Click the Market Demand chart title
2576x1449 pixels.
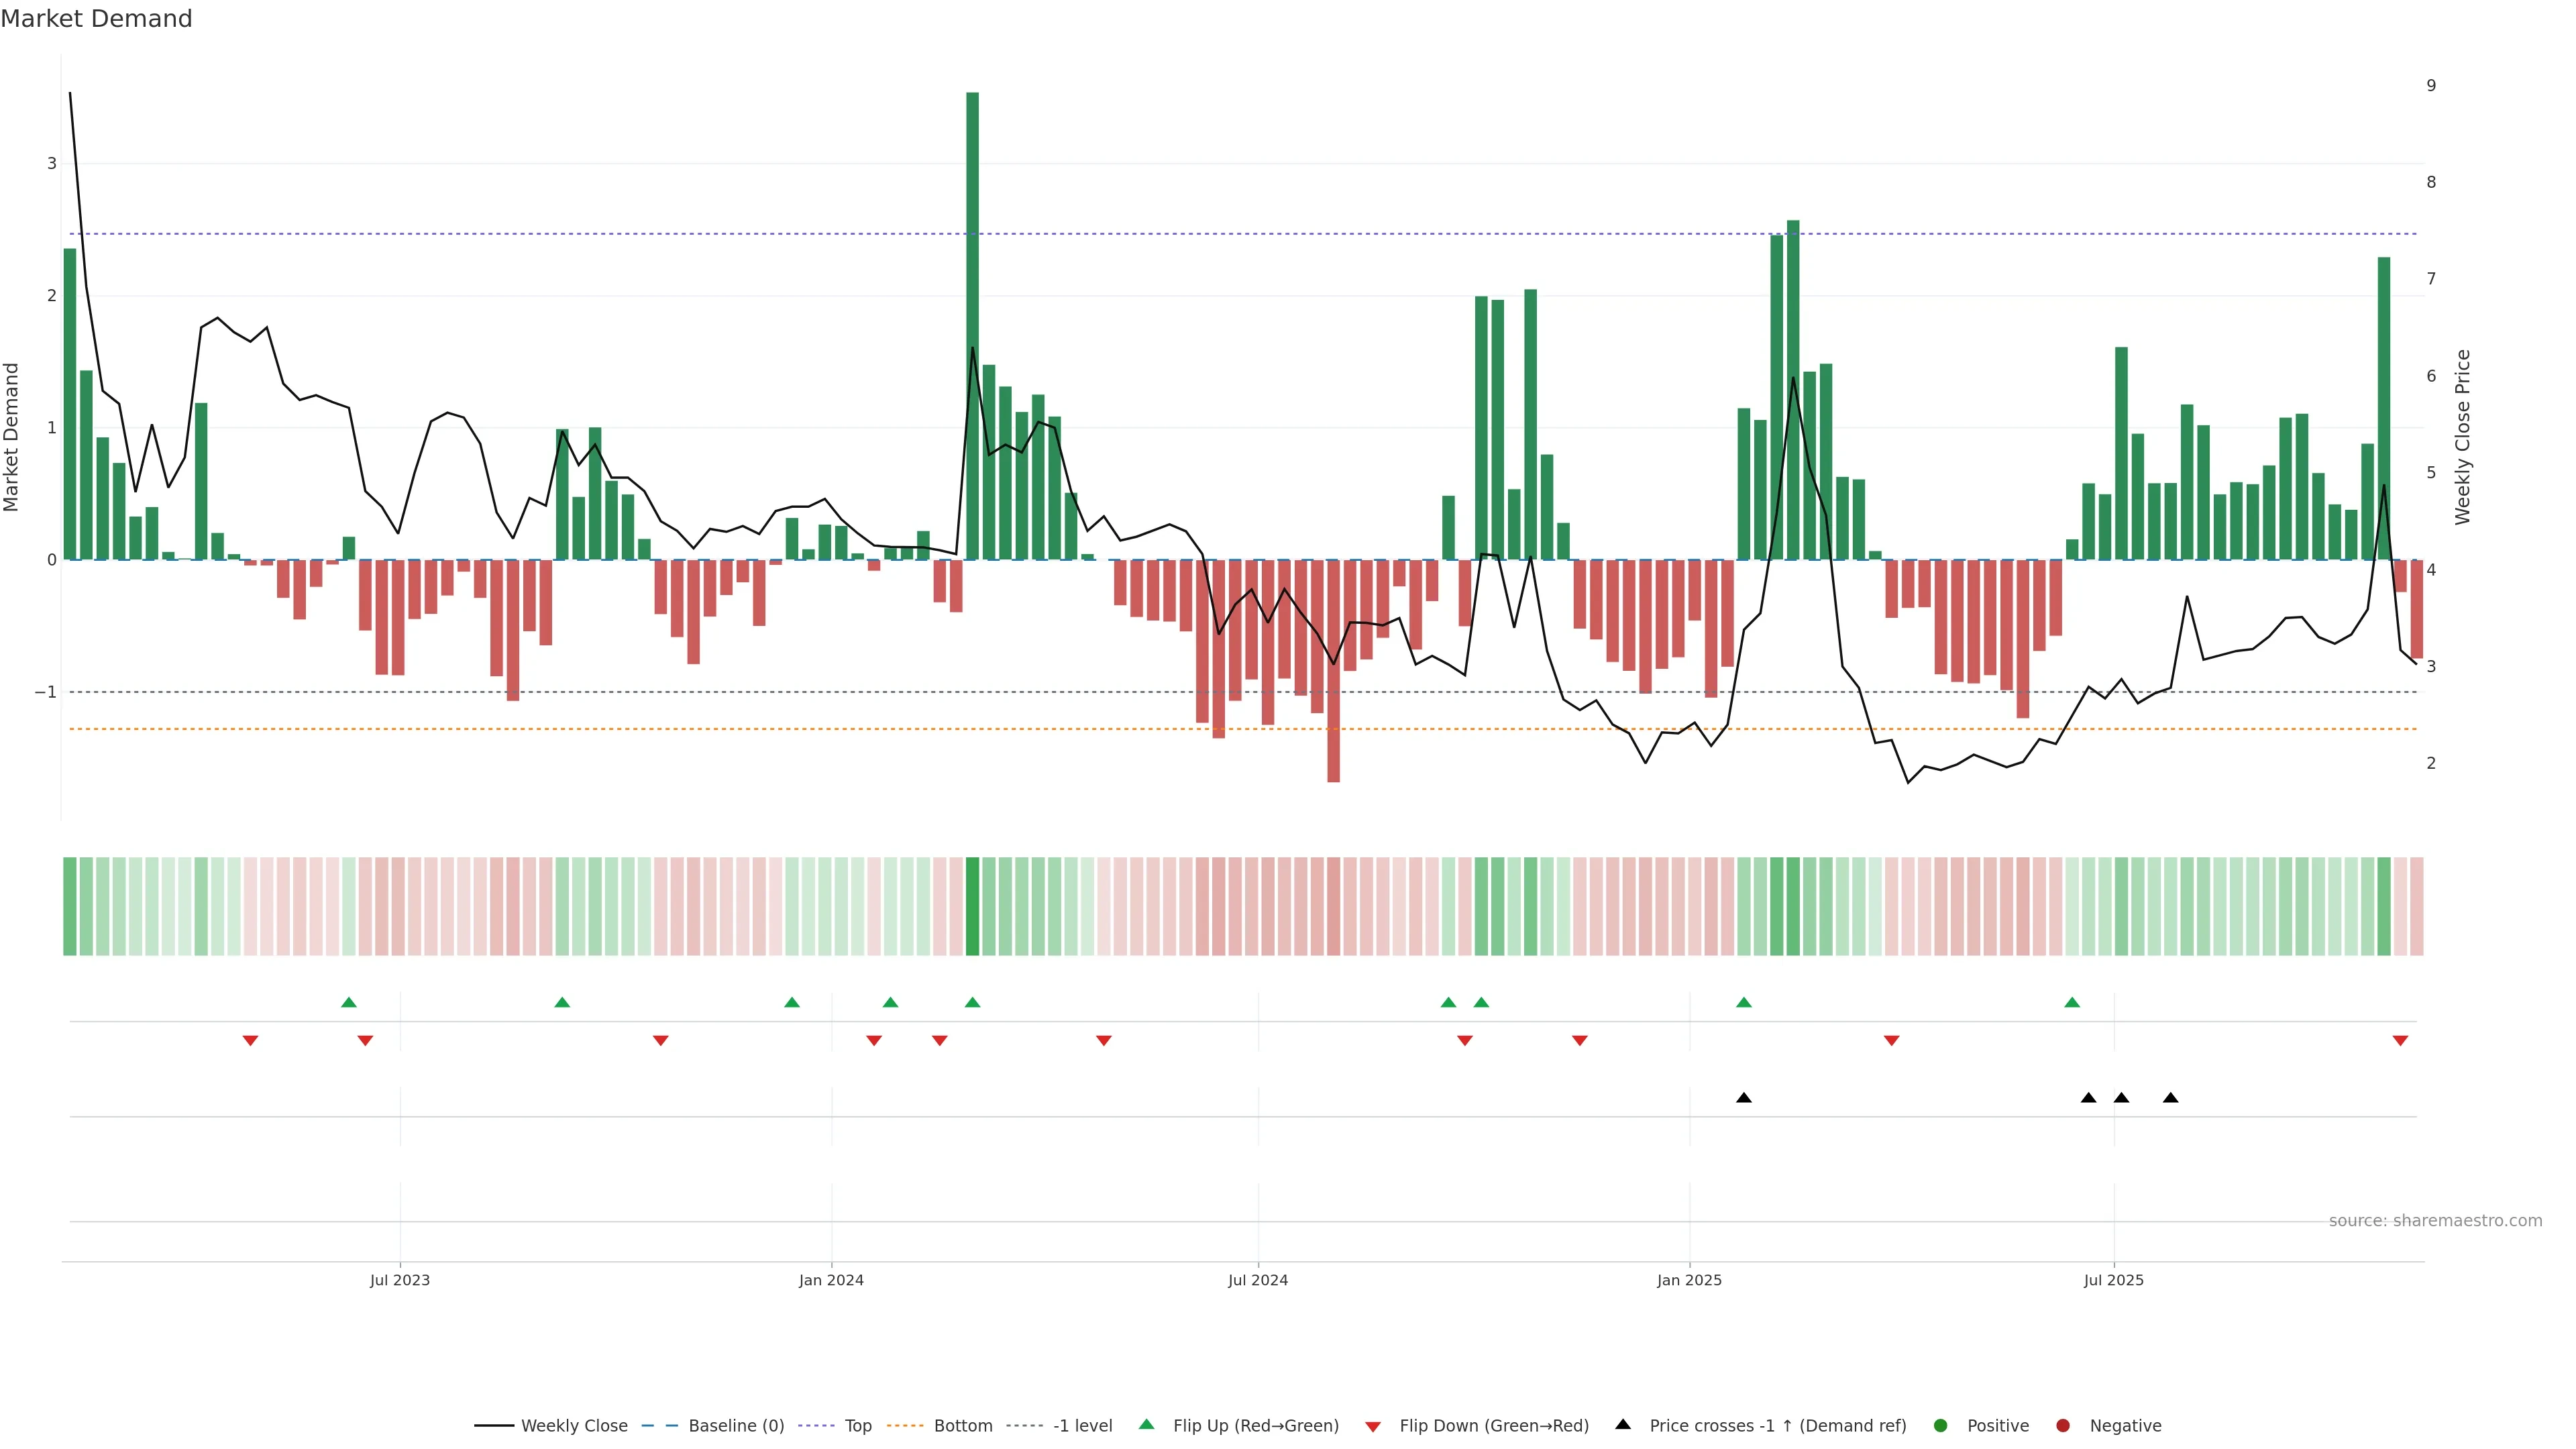click(96, 19)
